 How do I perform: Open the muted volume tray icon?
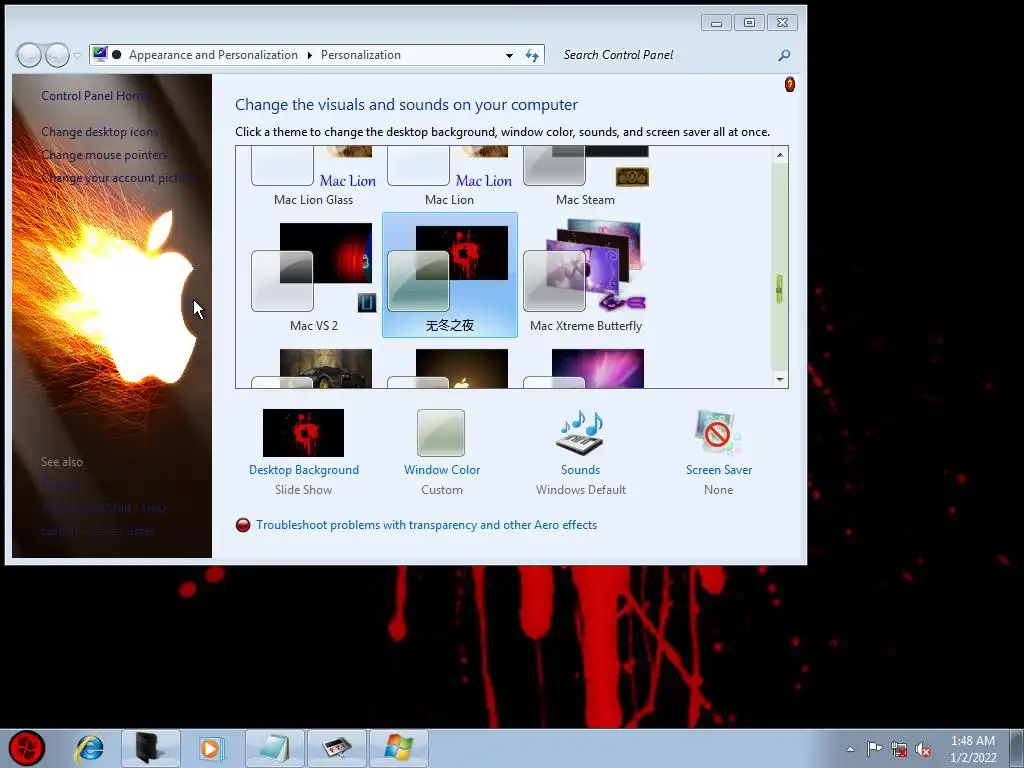[x=923, y=749]
